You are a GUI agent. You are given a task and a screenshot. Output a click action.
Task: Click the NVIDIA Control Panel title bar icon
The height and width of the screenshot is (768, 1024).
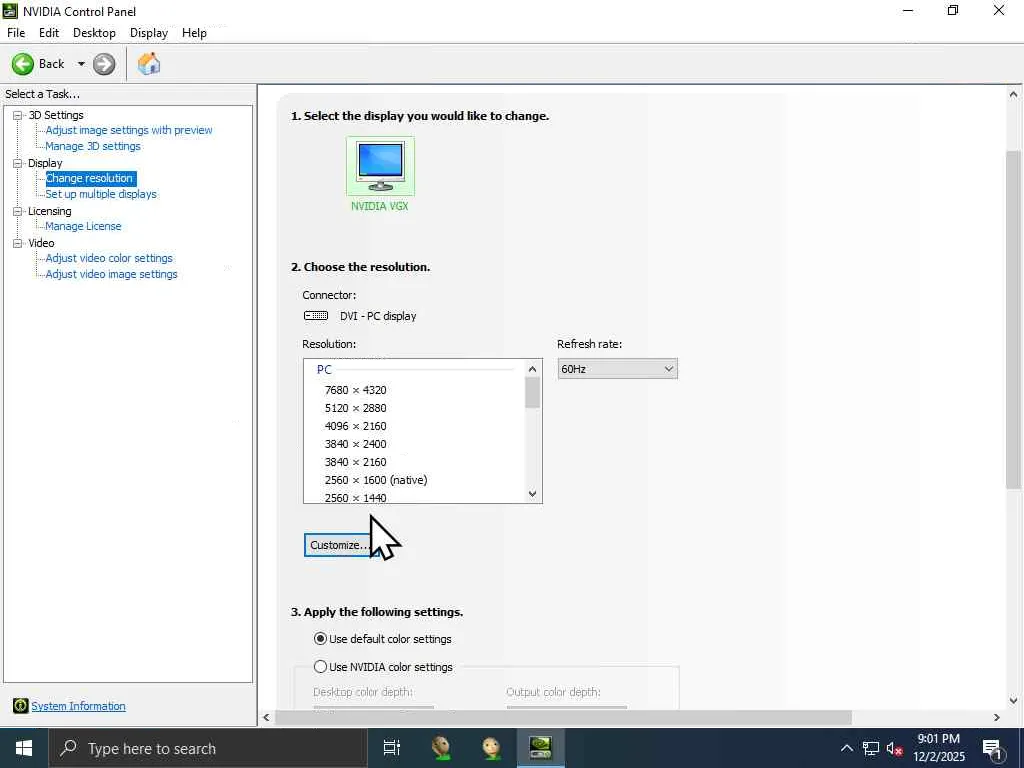[10, 10]
